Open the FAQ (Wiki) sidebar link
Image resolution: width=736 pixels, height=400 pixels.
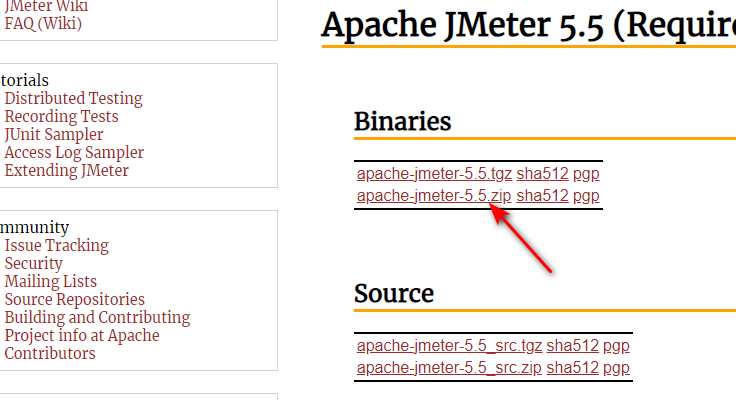pos(43,23)
